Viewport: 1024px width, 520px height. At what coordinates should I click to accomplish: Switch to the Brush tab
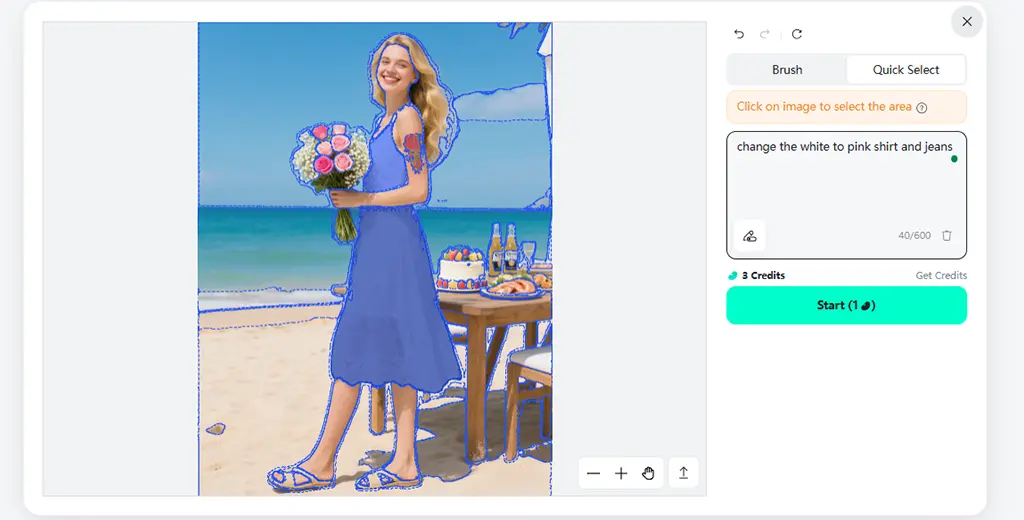point(787,70)
